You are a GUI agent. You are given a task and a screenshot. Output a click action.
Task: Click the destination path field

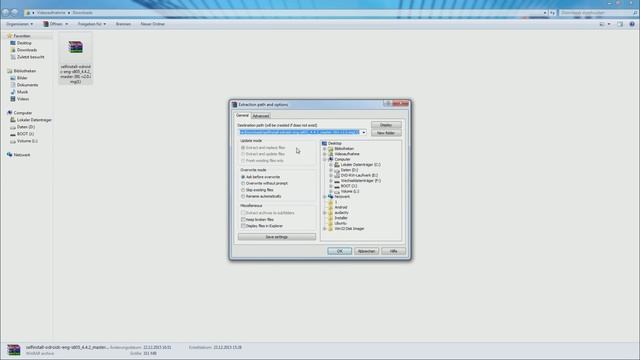[x=300, y=132]
